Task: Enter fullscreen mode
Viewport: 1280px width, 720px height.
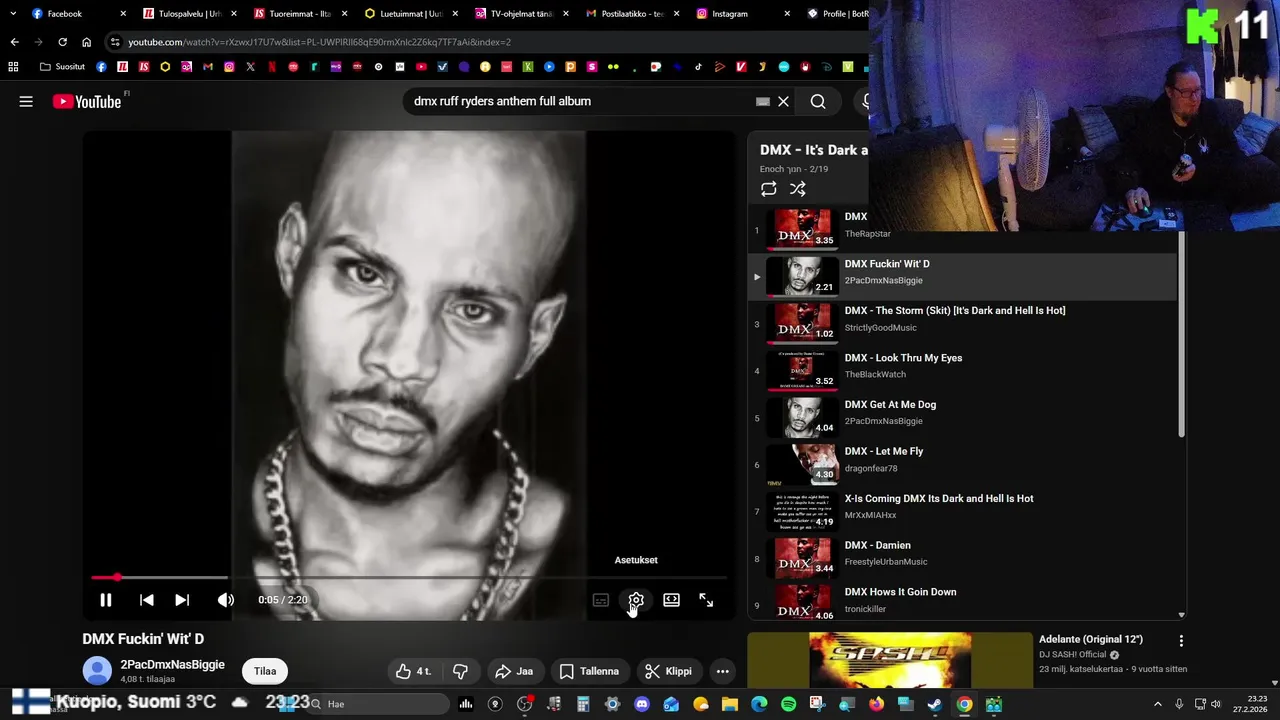Action: tap(706, 600)
